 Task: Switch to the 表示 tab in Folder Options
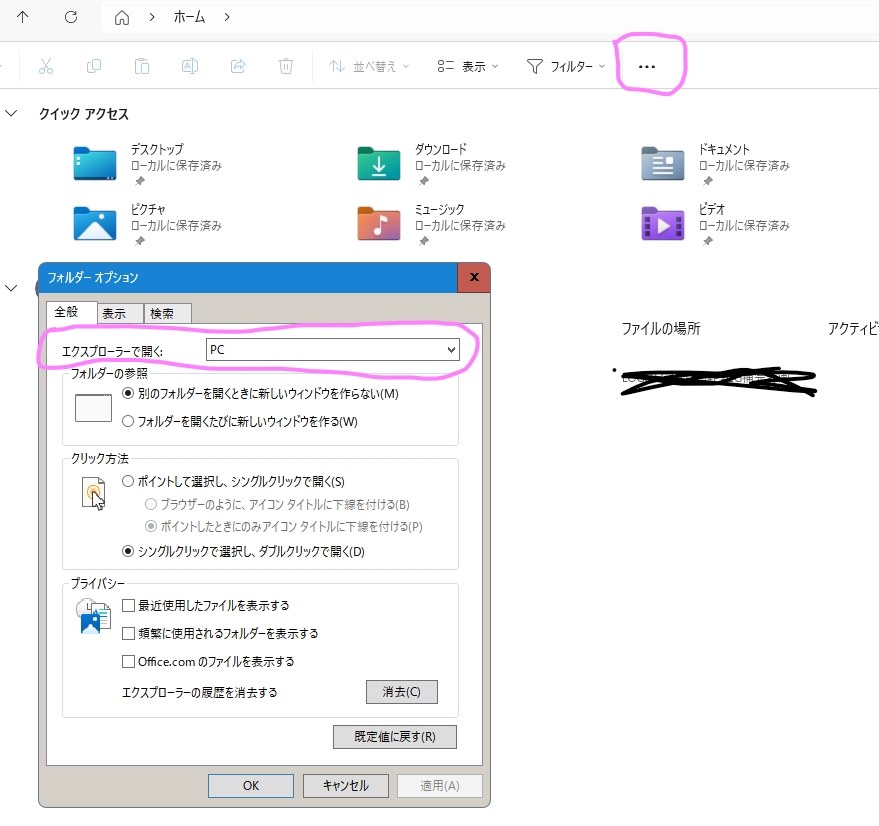[118, 312]
